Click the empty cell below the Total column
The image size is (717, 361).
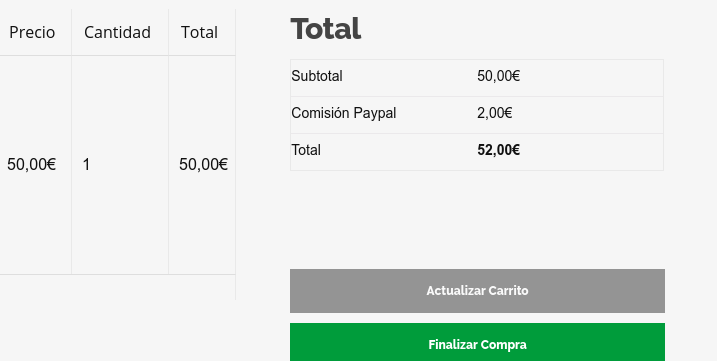(x=202, y=287)
